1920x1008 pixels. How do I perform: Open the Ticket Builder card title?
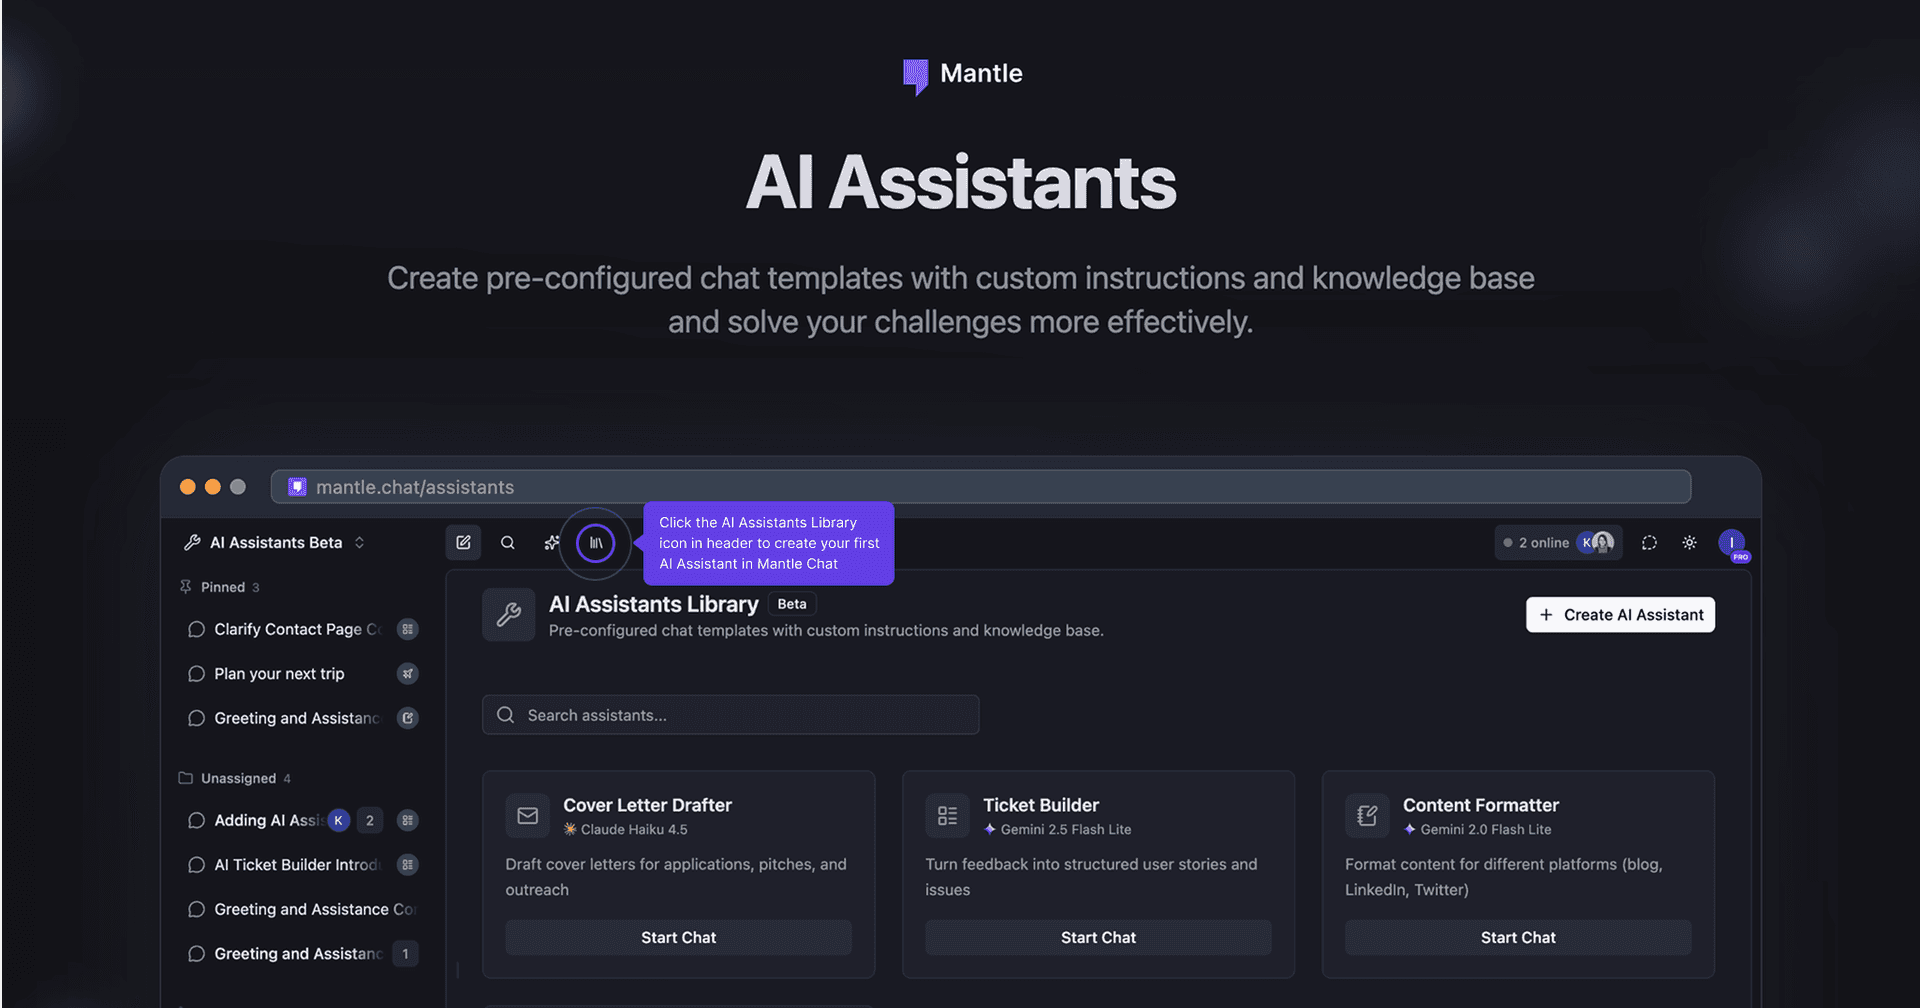[1041, 805]
